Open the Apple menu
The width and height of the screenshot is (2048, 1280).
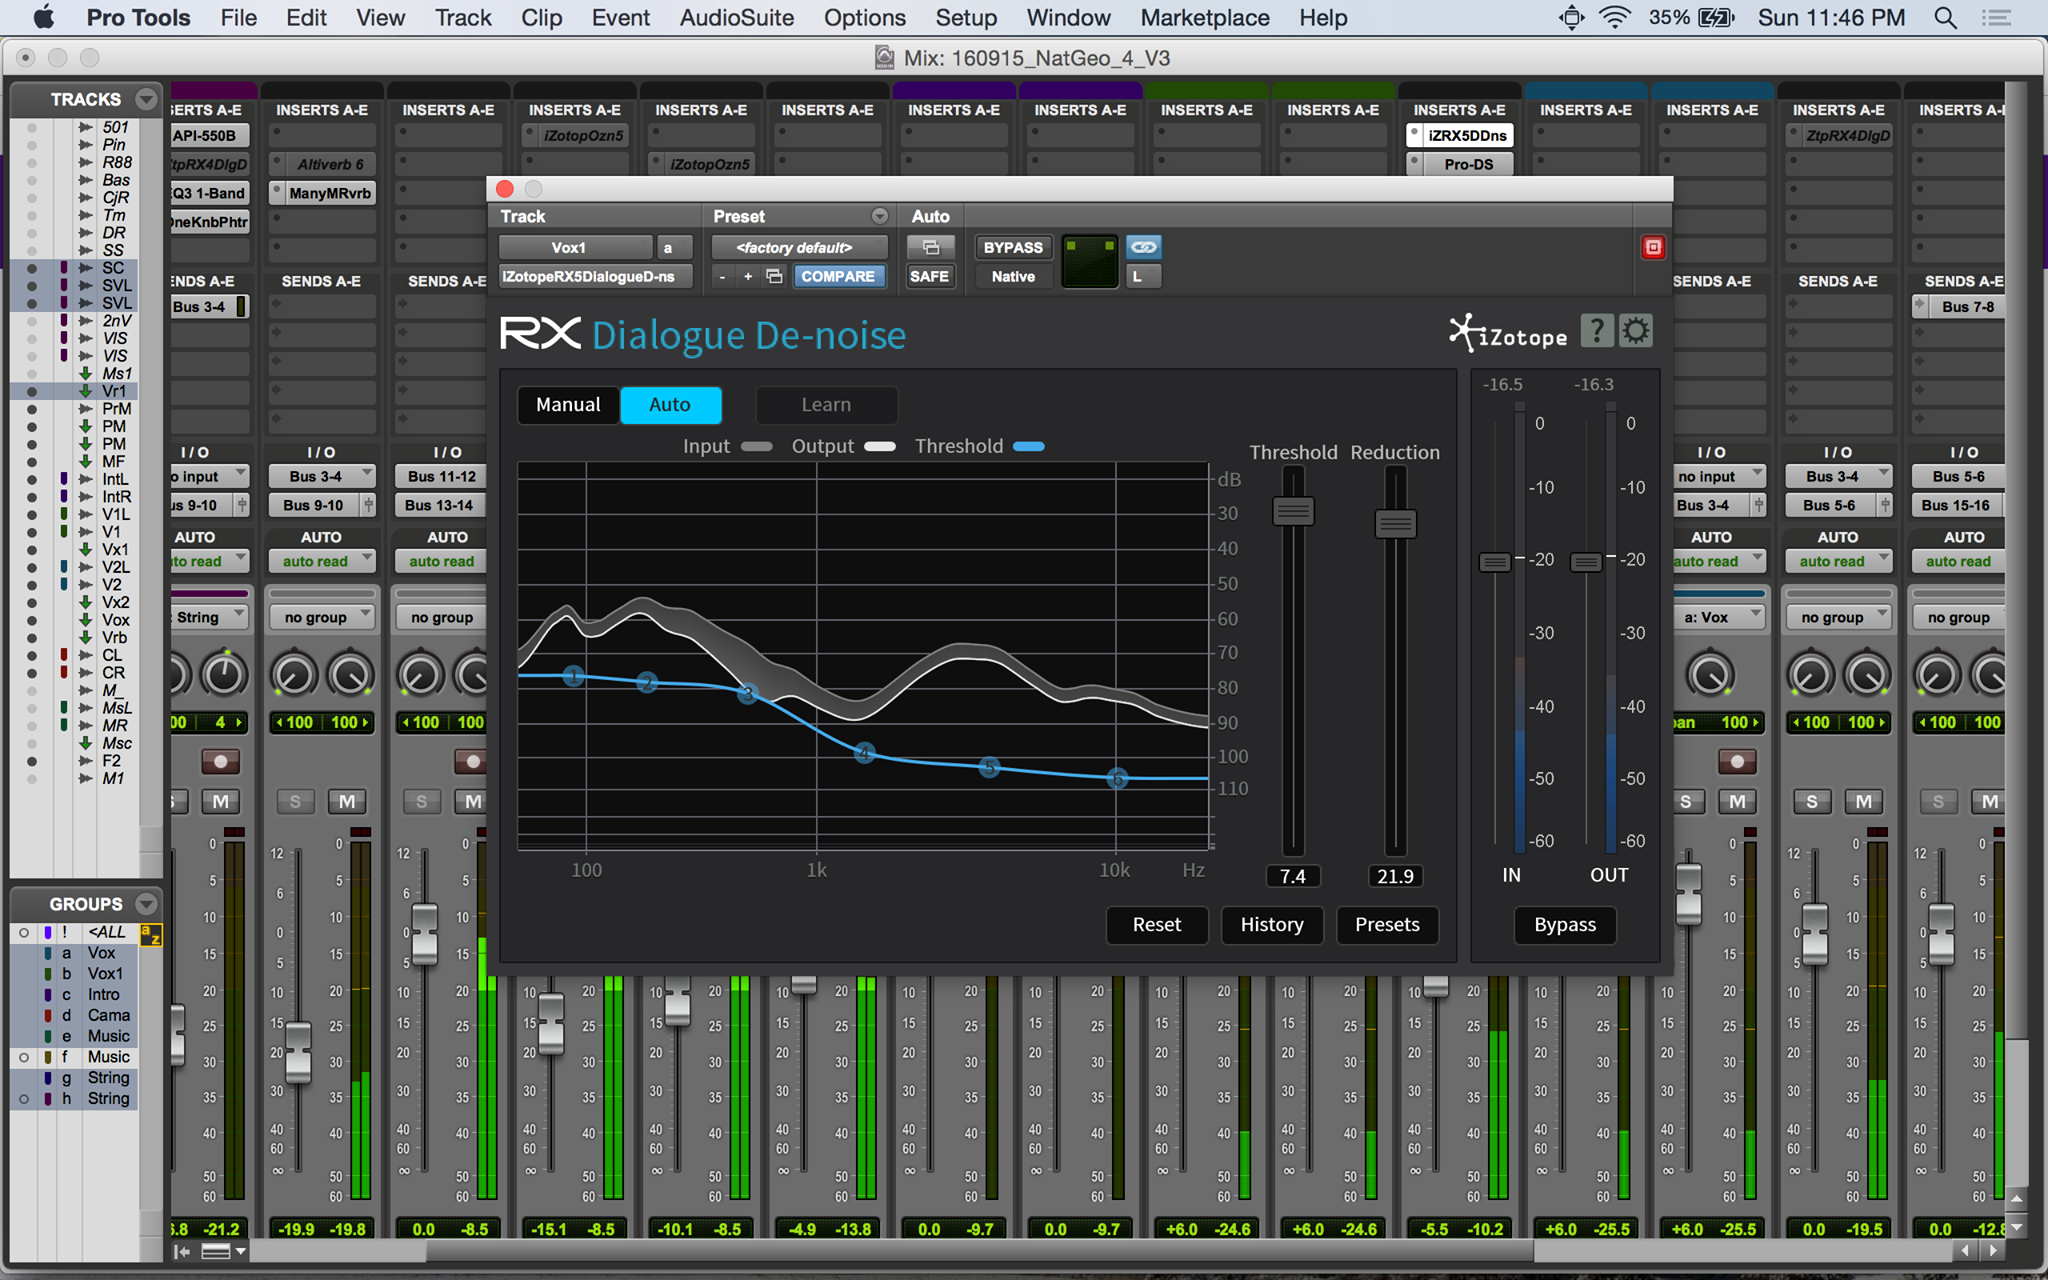(x=44, y=17)
